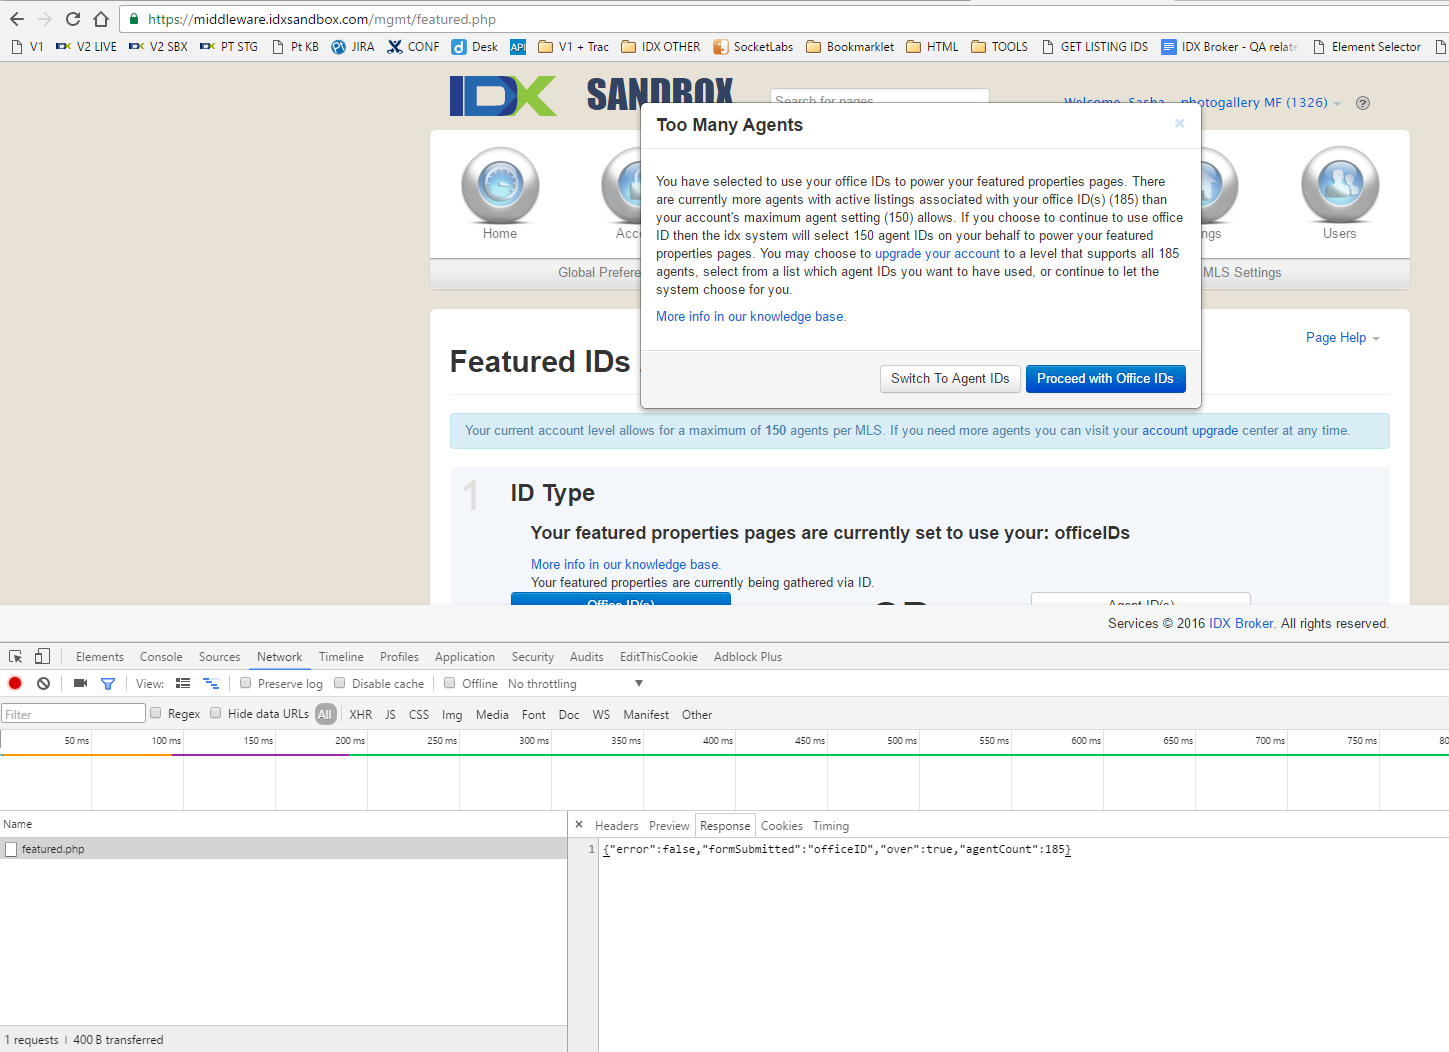Filter requests by CSS
The width and height of the screenshot is (1449, 1052).
coord(419,715)
